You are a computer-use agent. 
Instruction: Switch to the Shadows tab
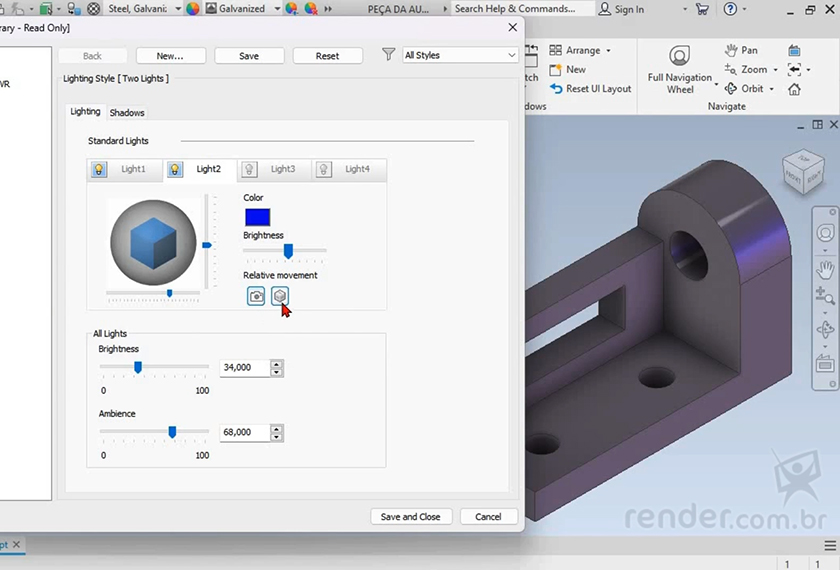click(127, 113)
